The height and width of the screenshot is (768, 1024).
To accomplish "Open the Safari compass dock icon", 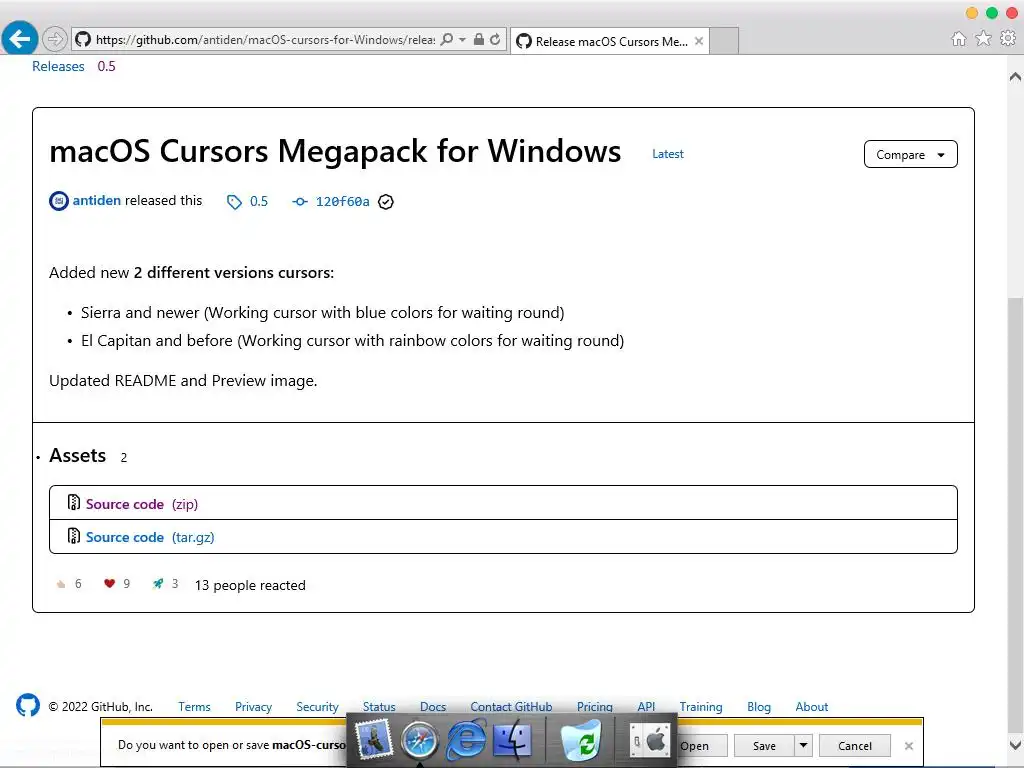I will coord(419,741).
